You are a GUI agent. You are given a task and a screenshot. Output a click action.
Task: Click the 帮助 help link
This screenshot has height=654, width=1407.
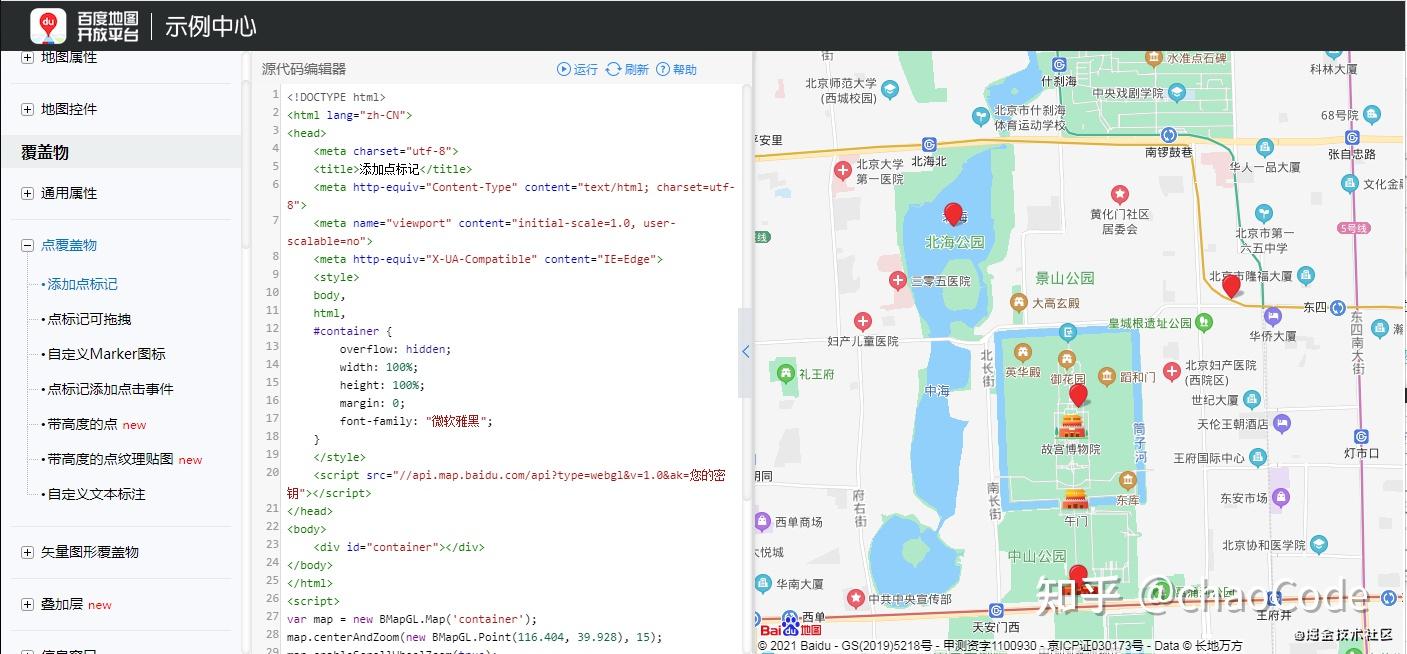pos(677,69)
